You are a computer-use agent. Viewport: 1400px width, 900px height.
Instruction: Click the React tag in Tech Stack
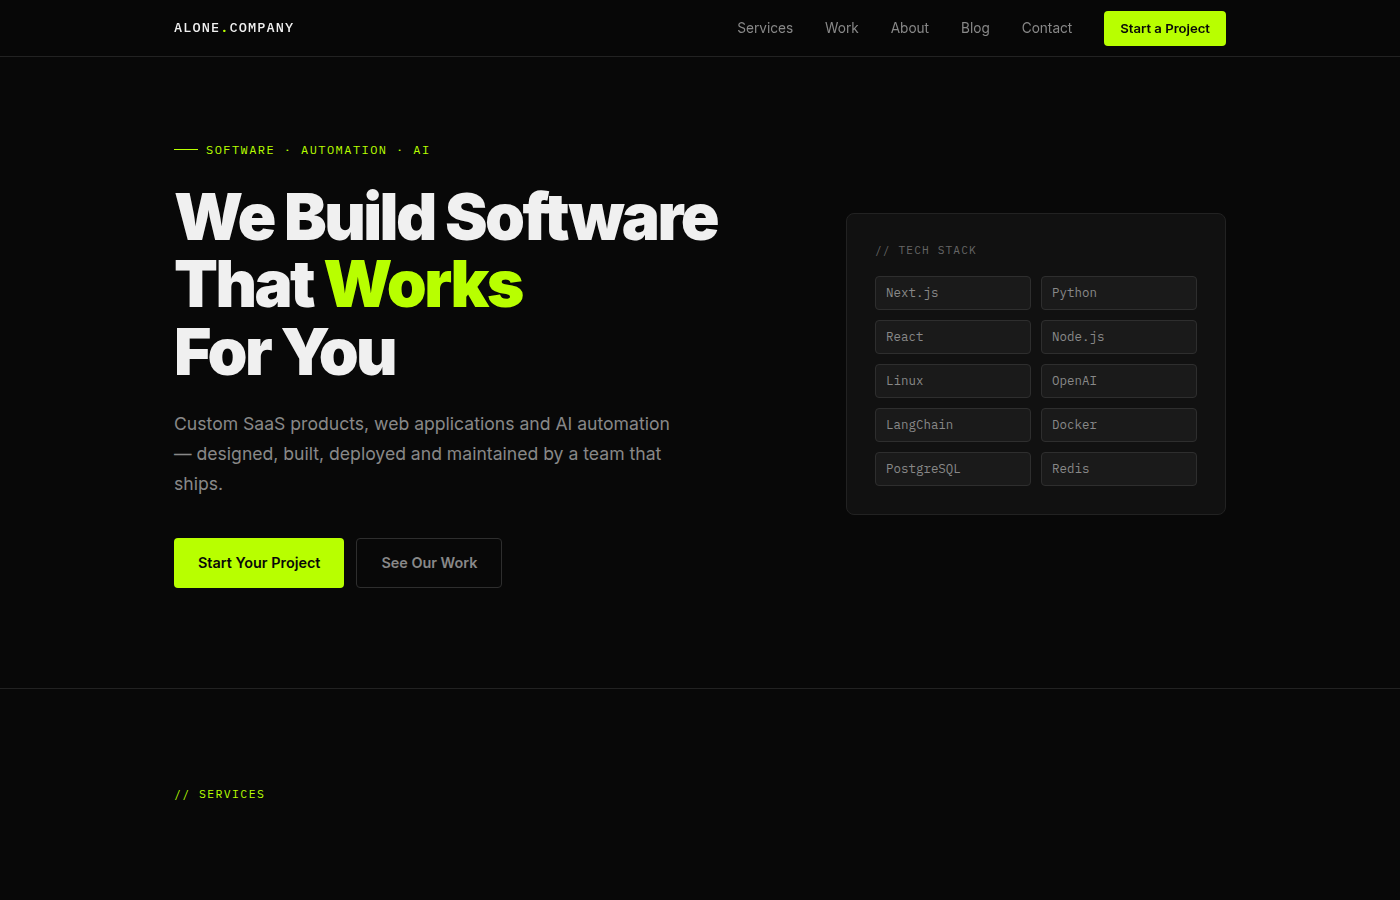[952, 336]
